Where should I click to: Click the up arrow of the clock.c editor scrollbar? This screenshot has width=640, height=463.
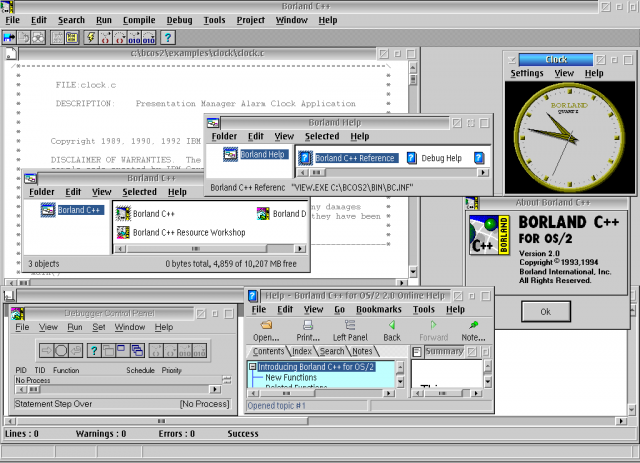(x=413, y=67)
